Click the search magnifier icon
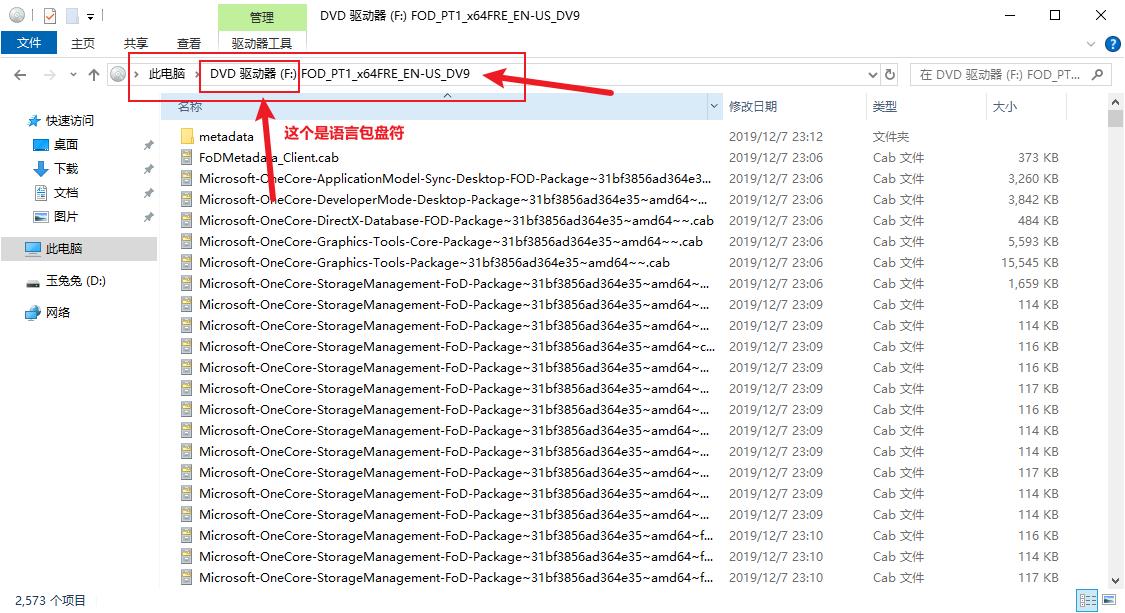 pos(1097,74)
